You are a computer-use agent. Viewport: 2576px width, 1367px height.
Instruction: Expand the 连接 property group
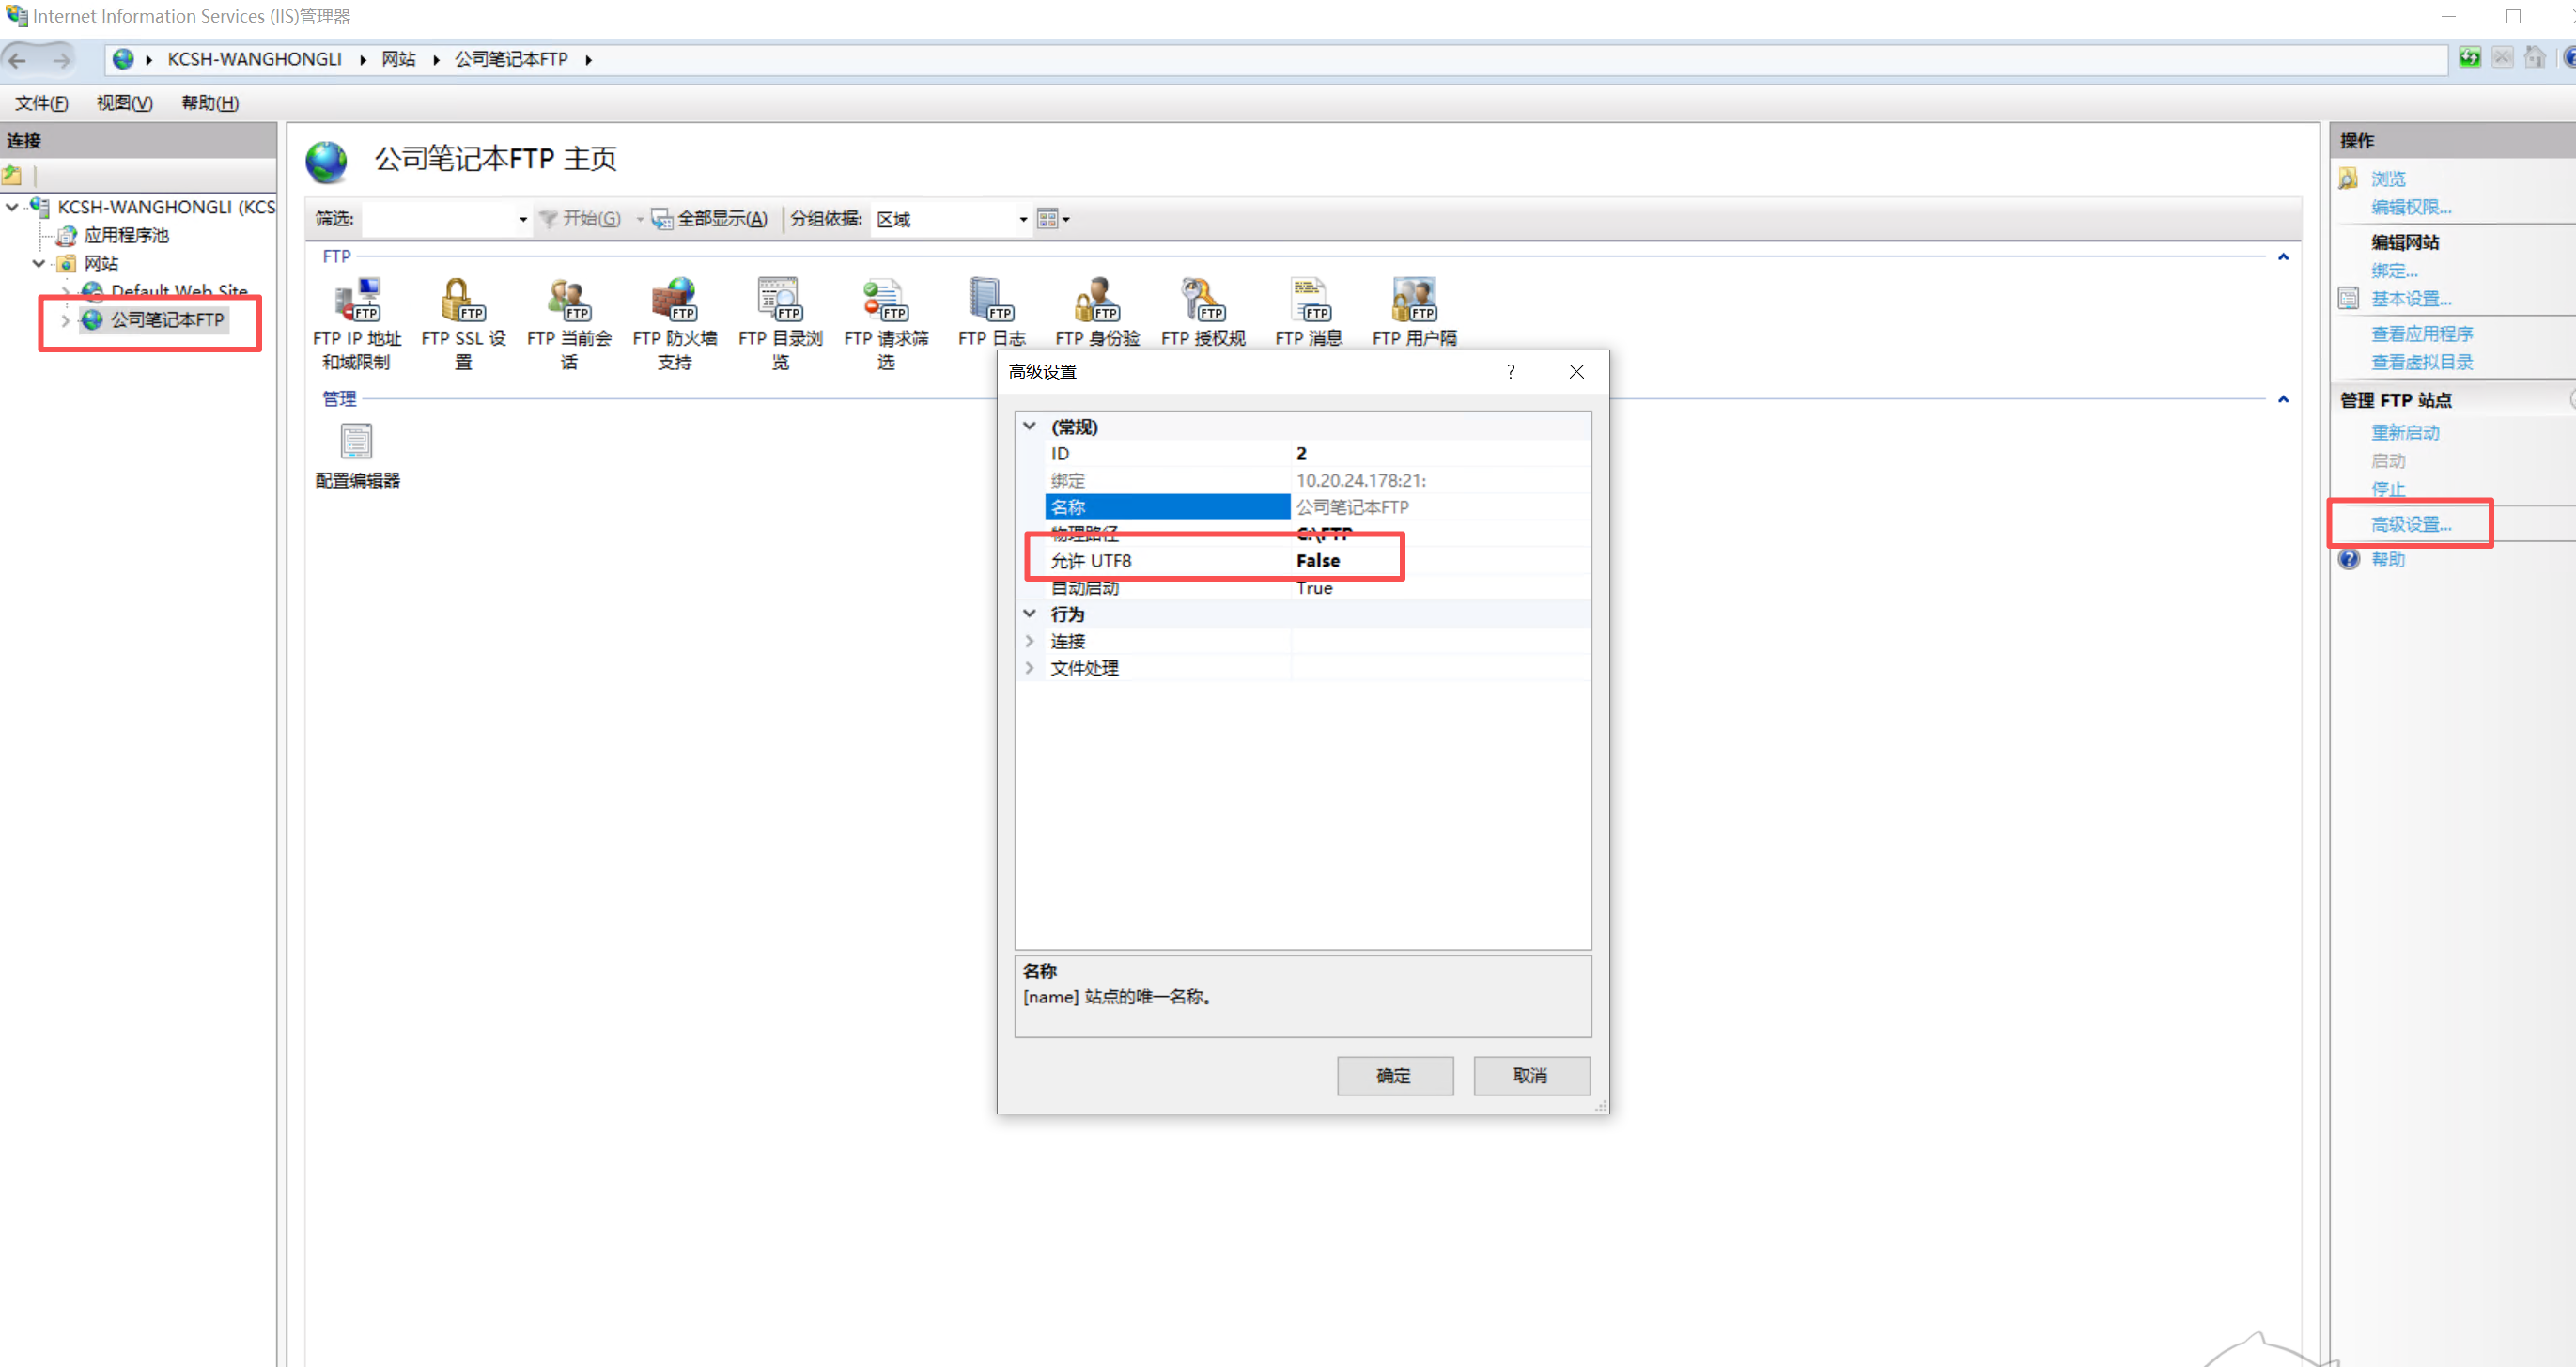click(x=1029, y=640)
